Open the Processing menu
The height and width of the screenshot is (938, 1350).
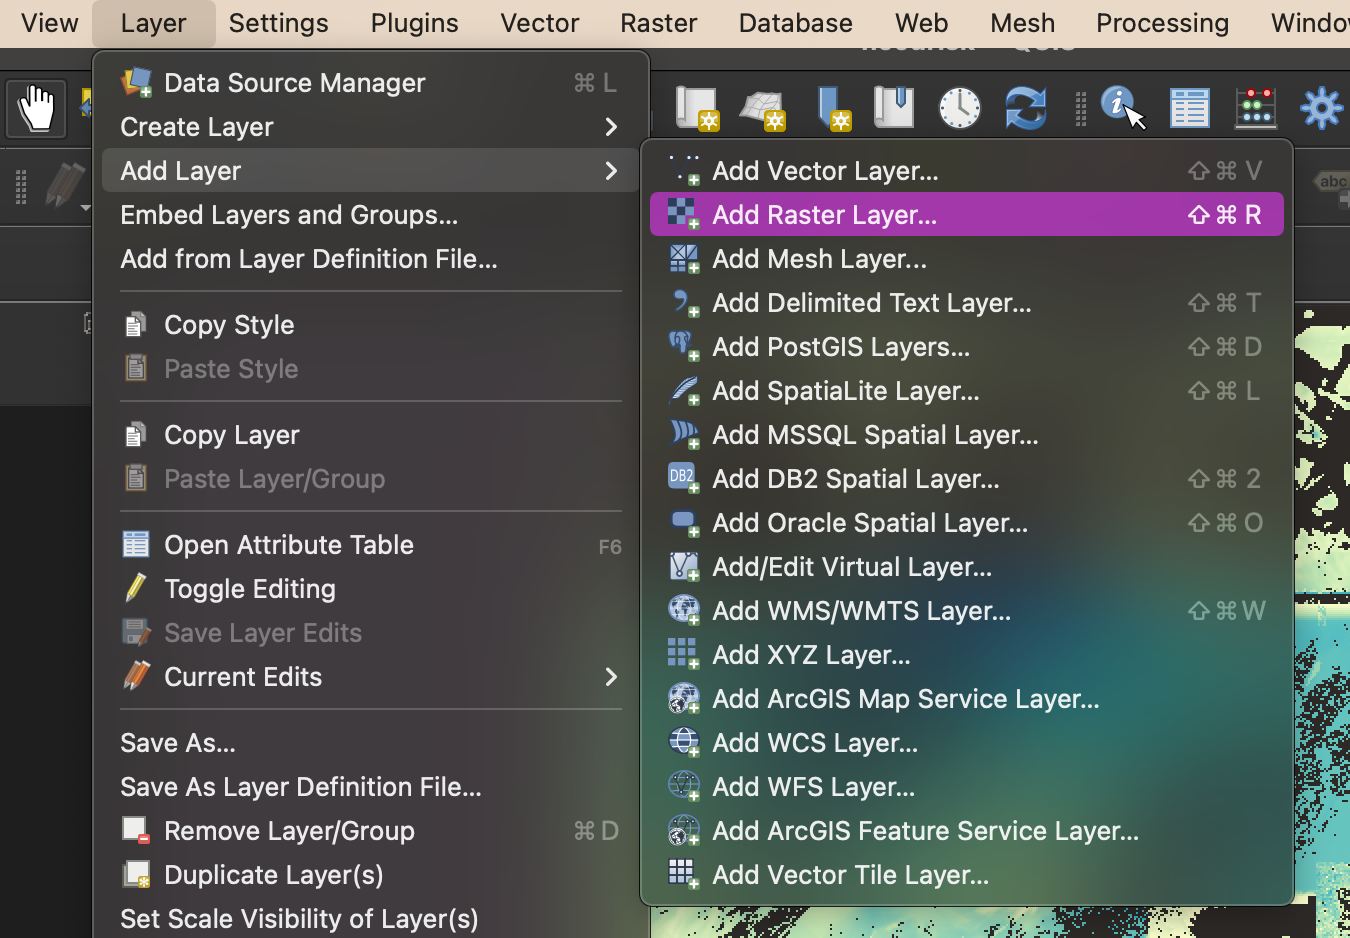click(1162, 23)
